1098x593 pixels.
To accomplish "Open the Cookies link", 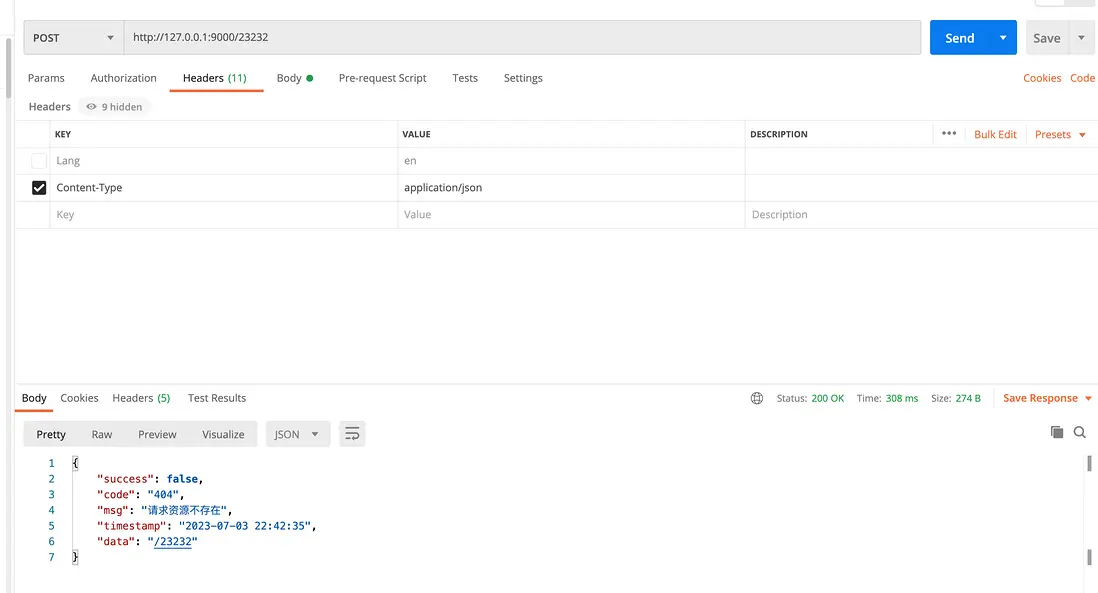I will [1042, 78].
